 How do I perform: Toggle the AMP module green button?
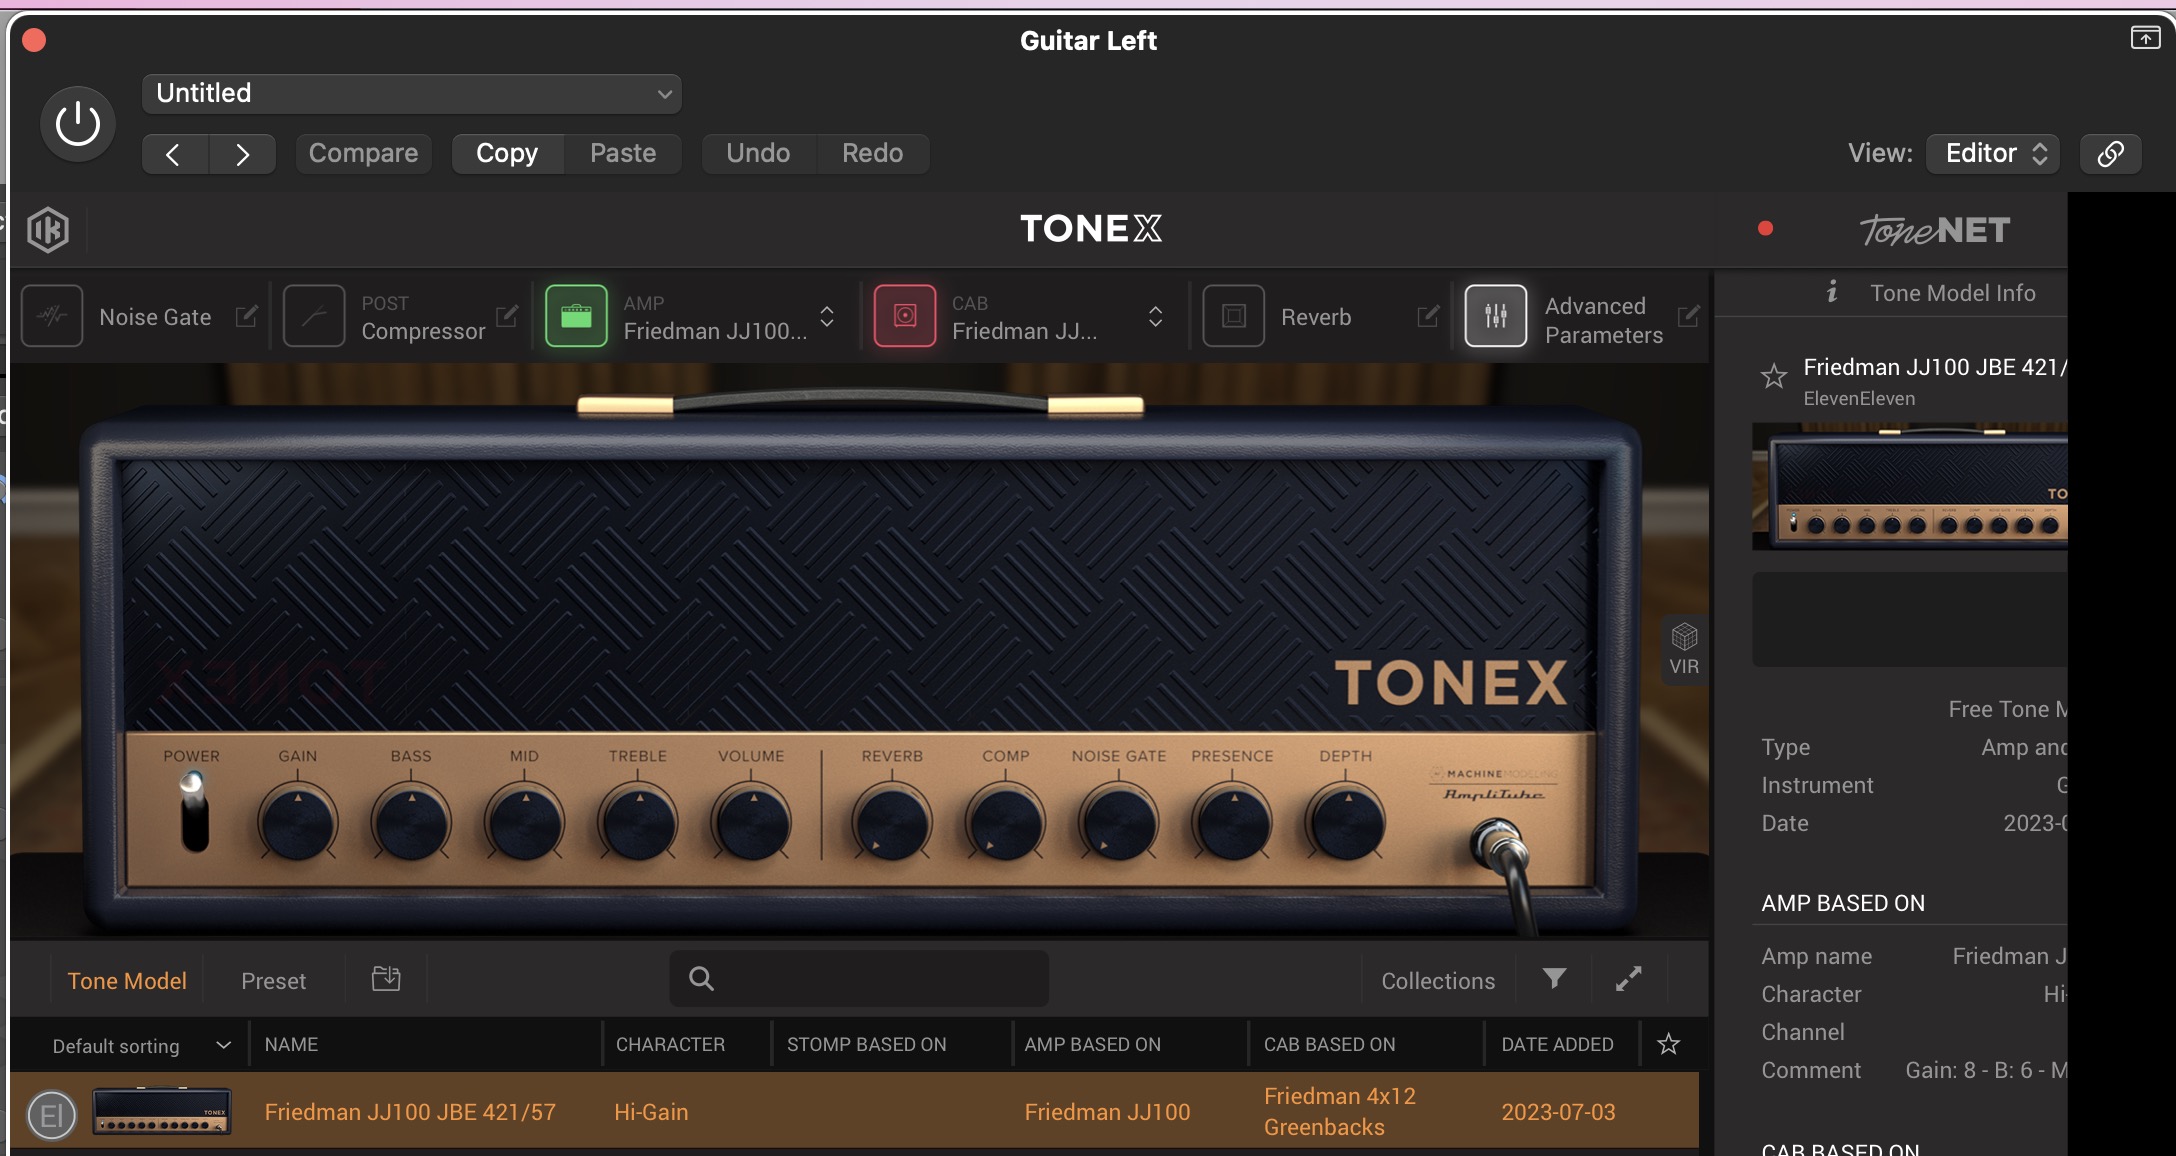pyautogui.click(x=576, y=316)
